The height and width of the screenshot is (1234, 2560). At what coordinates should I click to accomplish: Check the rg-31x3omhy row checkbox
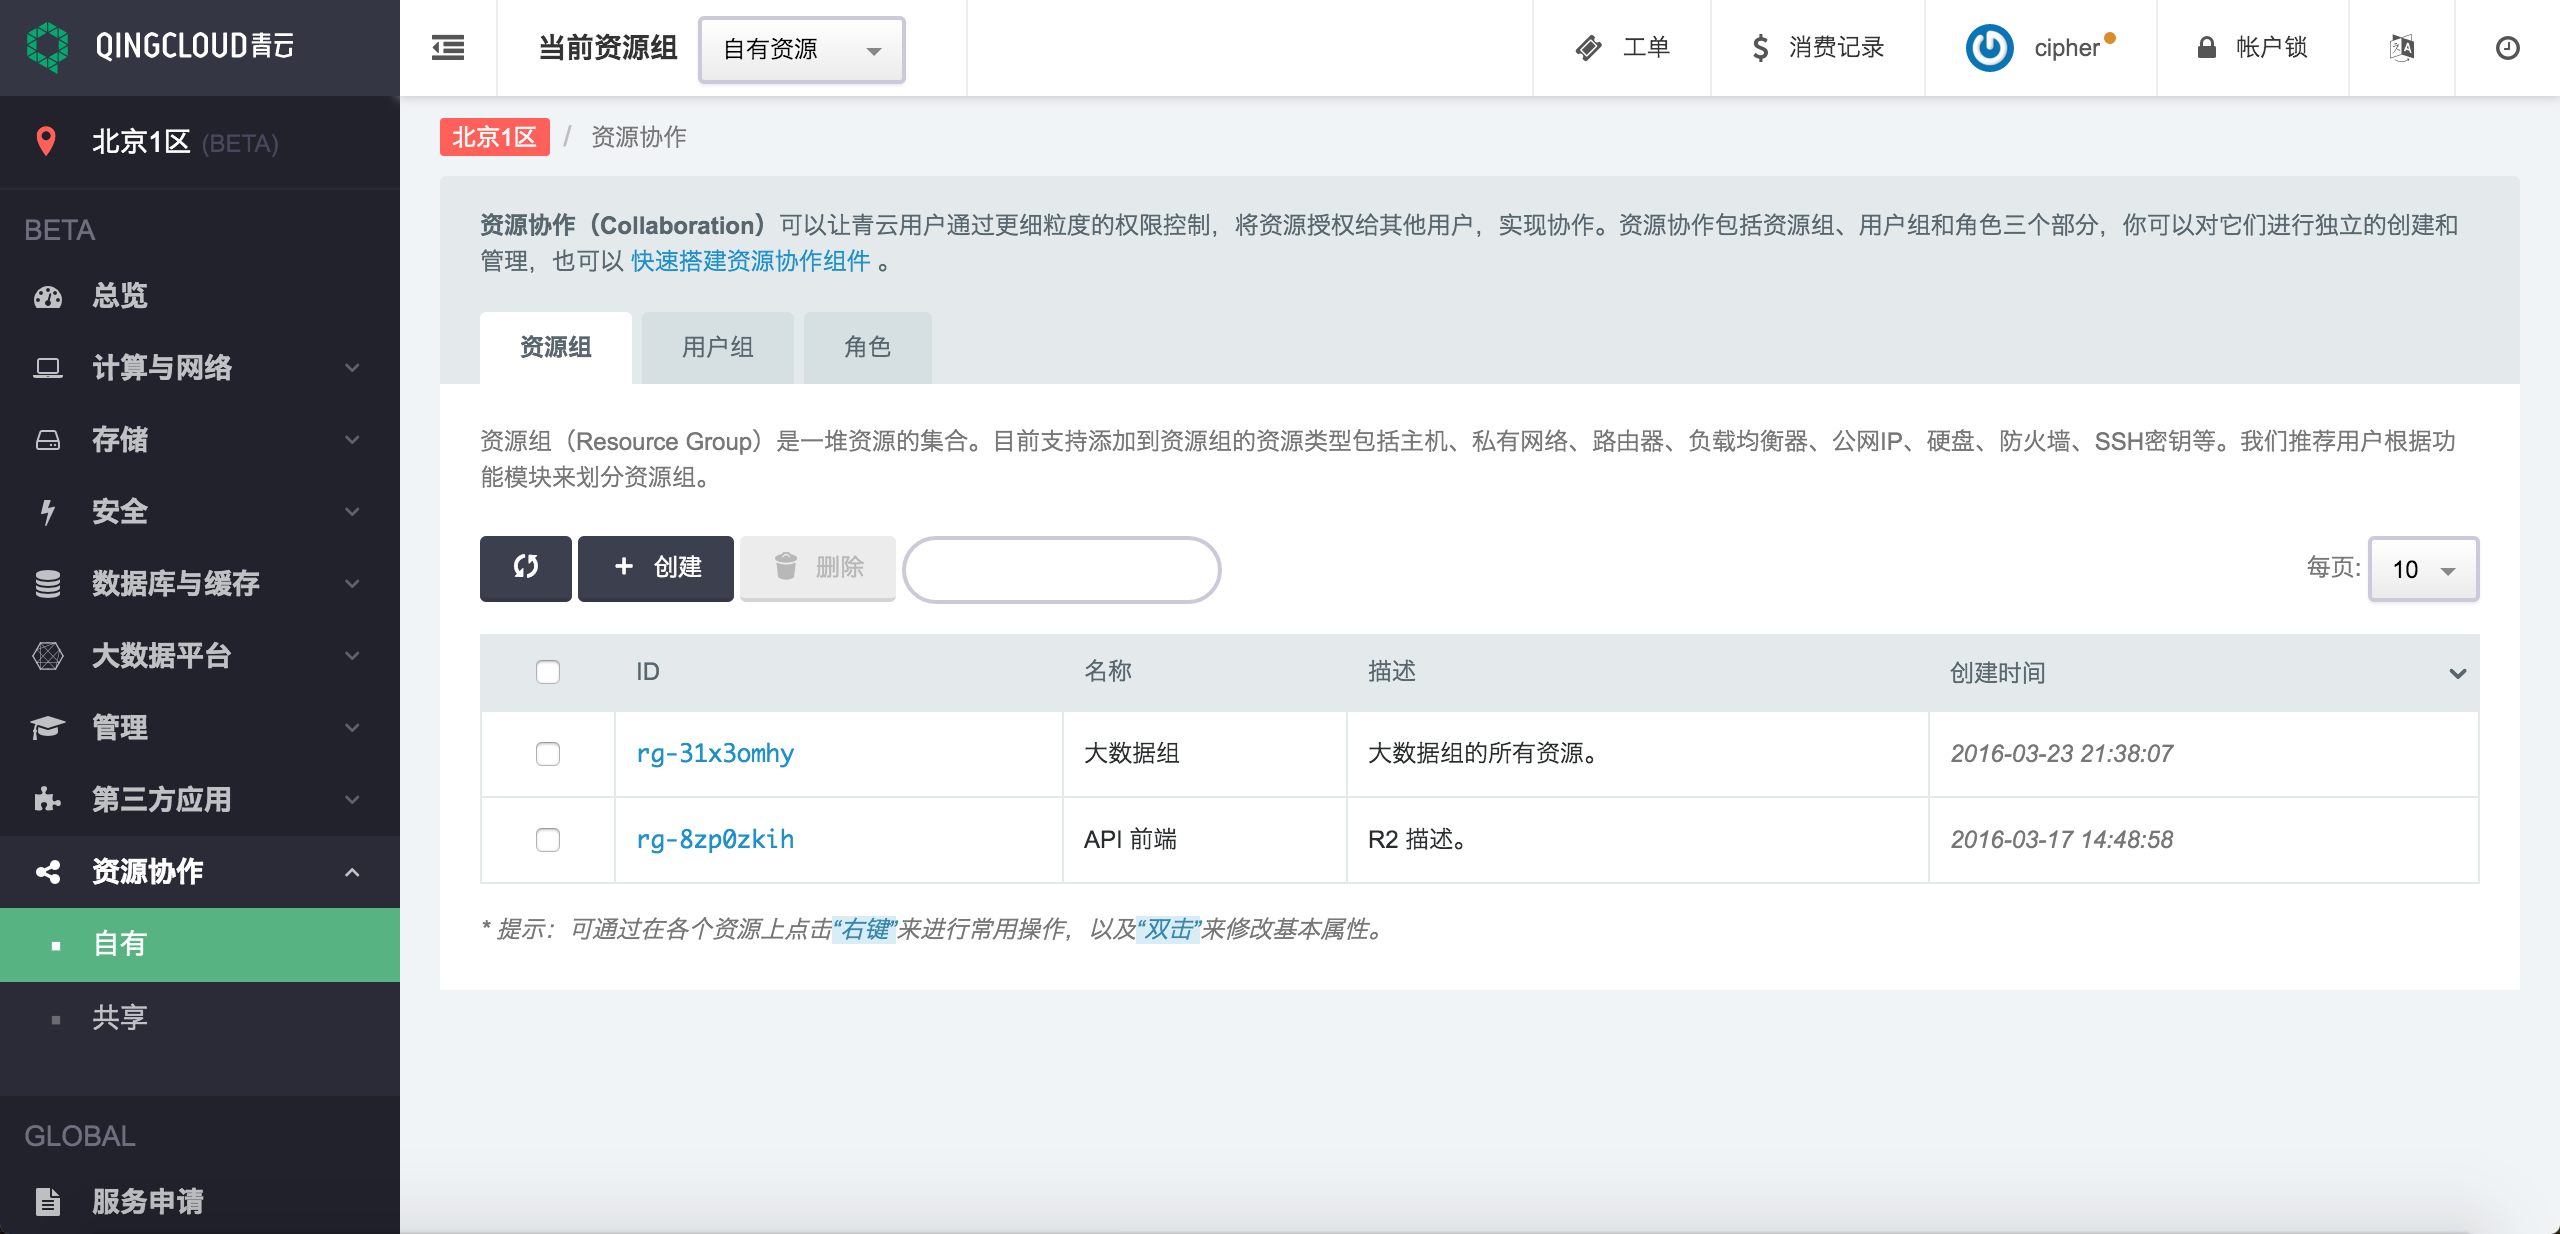(547, 753)
